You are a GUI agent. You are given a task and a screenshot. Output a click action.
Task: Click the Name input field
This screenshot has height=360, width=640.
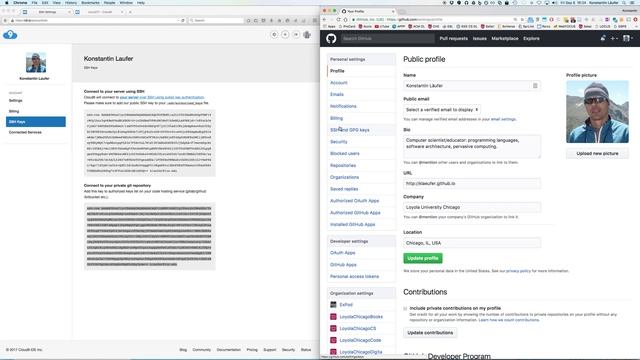(472, 86)
